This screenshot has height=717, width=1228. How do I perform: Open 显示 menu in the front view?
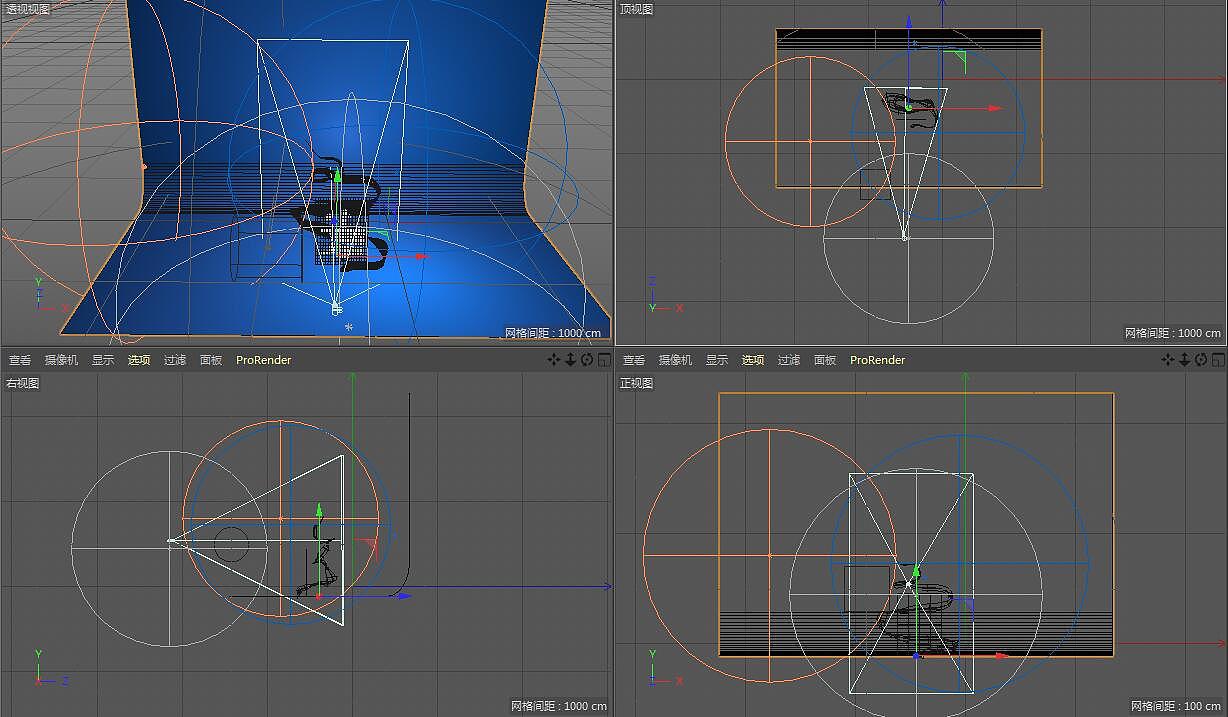click(717, 360)
